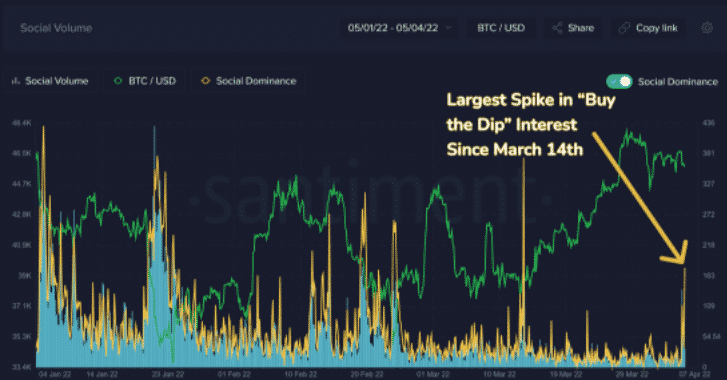Click the Social Volume bar chart icon
The height and width of the screenshot is (380, 727).
(x=16, y=81)
